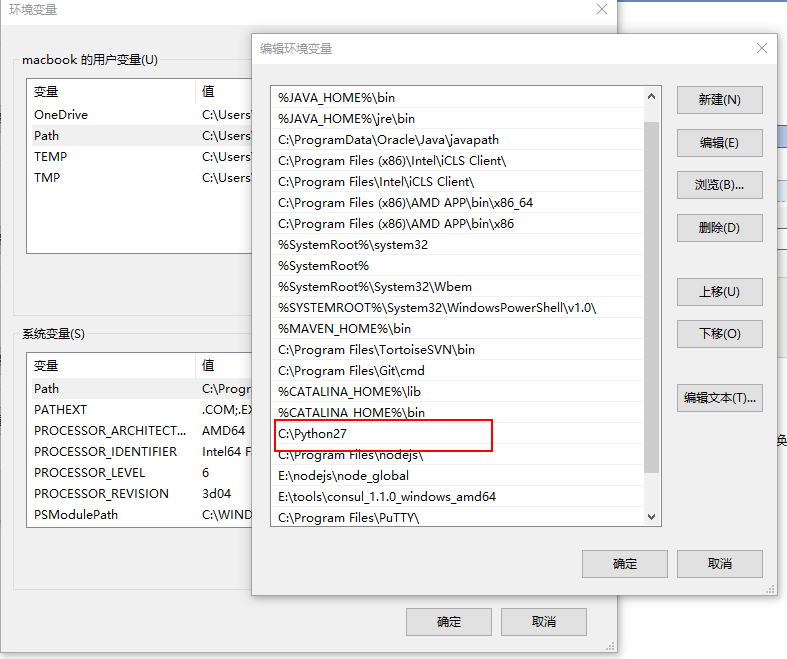Move entry down with 下移(O)
Image resolution: width=787 pixels, height=659 pixels.
719,334
